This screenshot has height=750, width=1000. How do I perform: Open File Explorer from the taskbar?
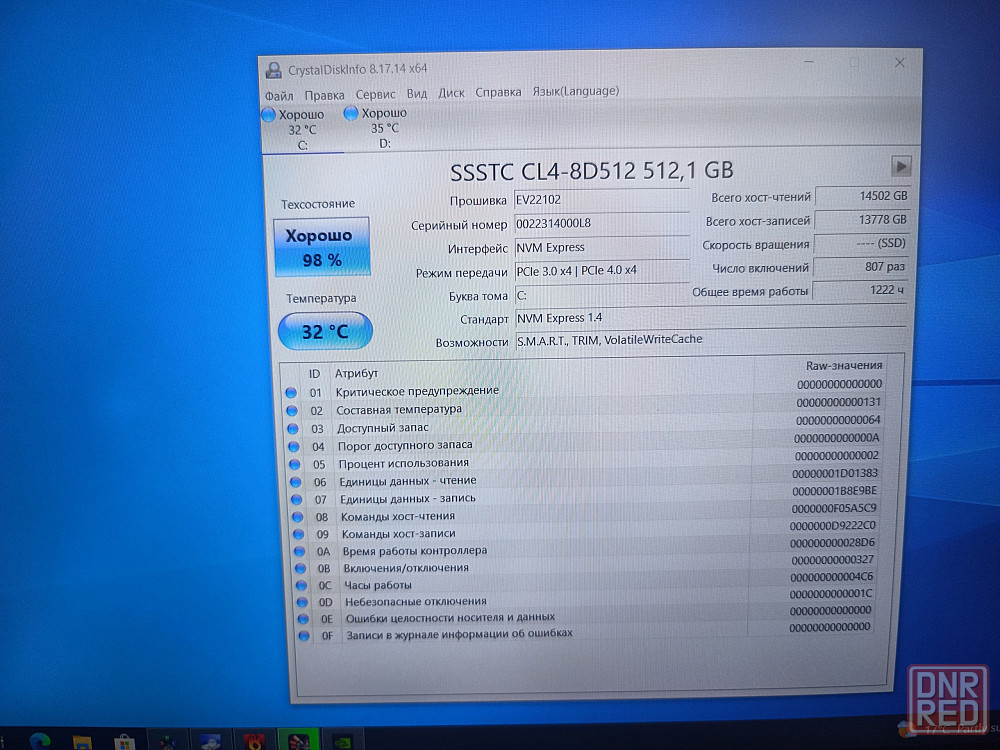tap(82, 742)
